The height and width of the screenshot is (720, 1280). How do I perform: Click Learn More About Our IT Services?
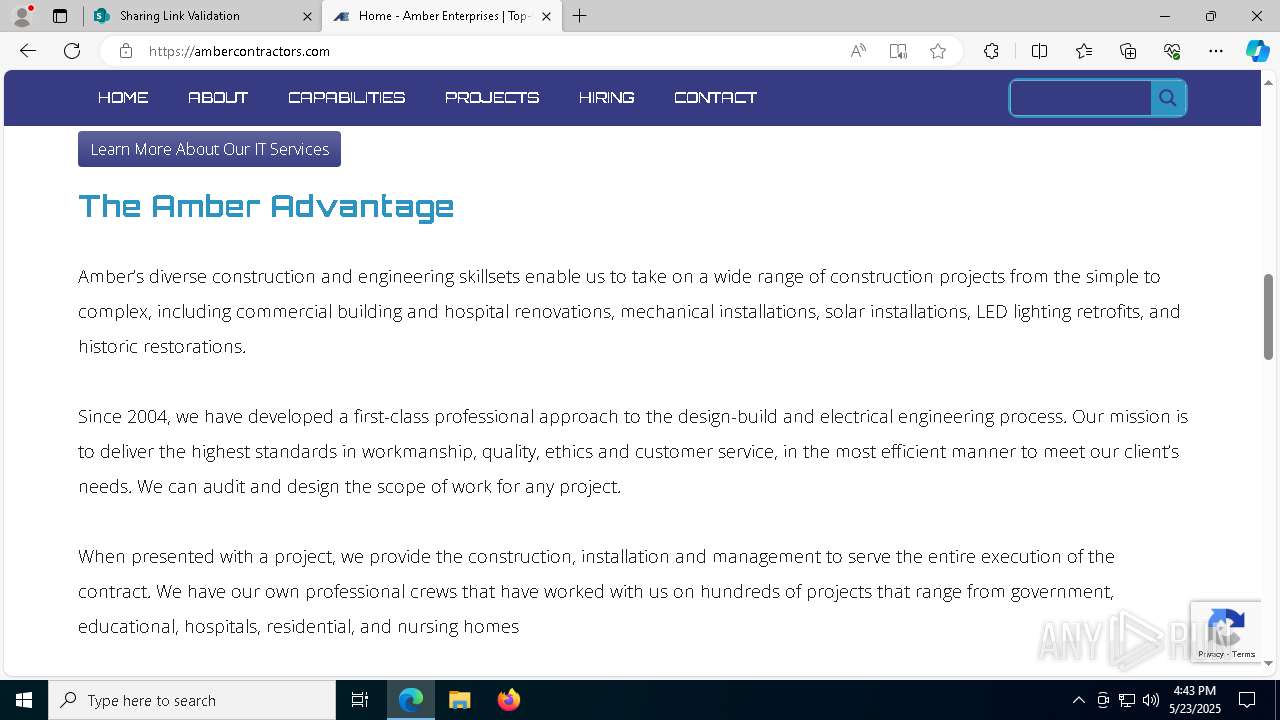pos(209,149)
